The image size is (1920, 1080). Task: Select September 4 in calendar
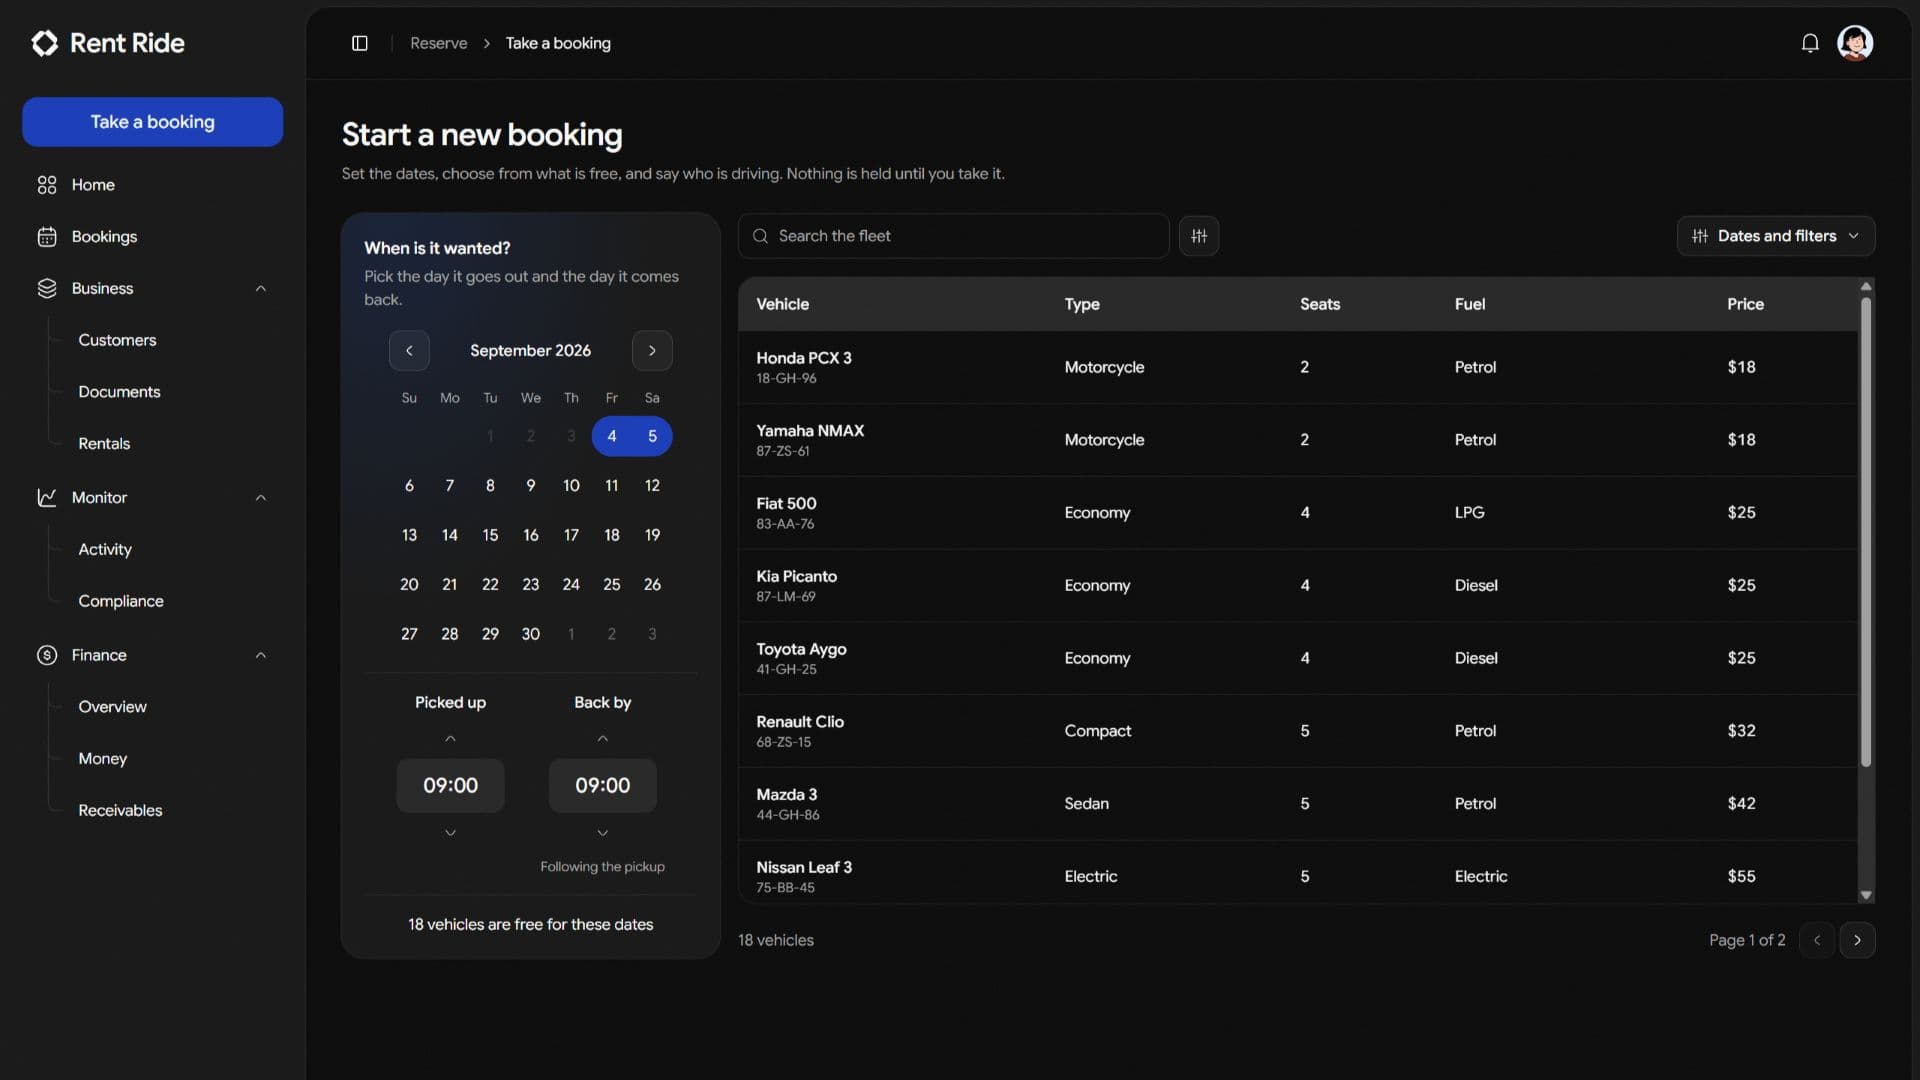pyautogui.click(x=611, y=436)
